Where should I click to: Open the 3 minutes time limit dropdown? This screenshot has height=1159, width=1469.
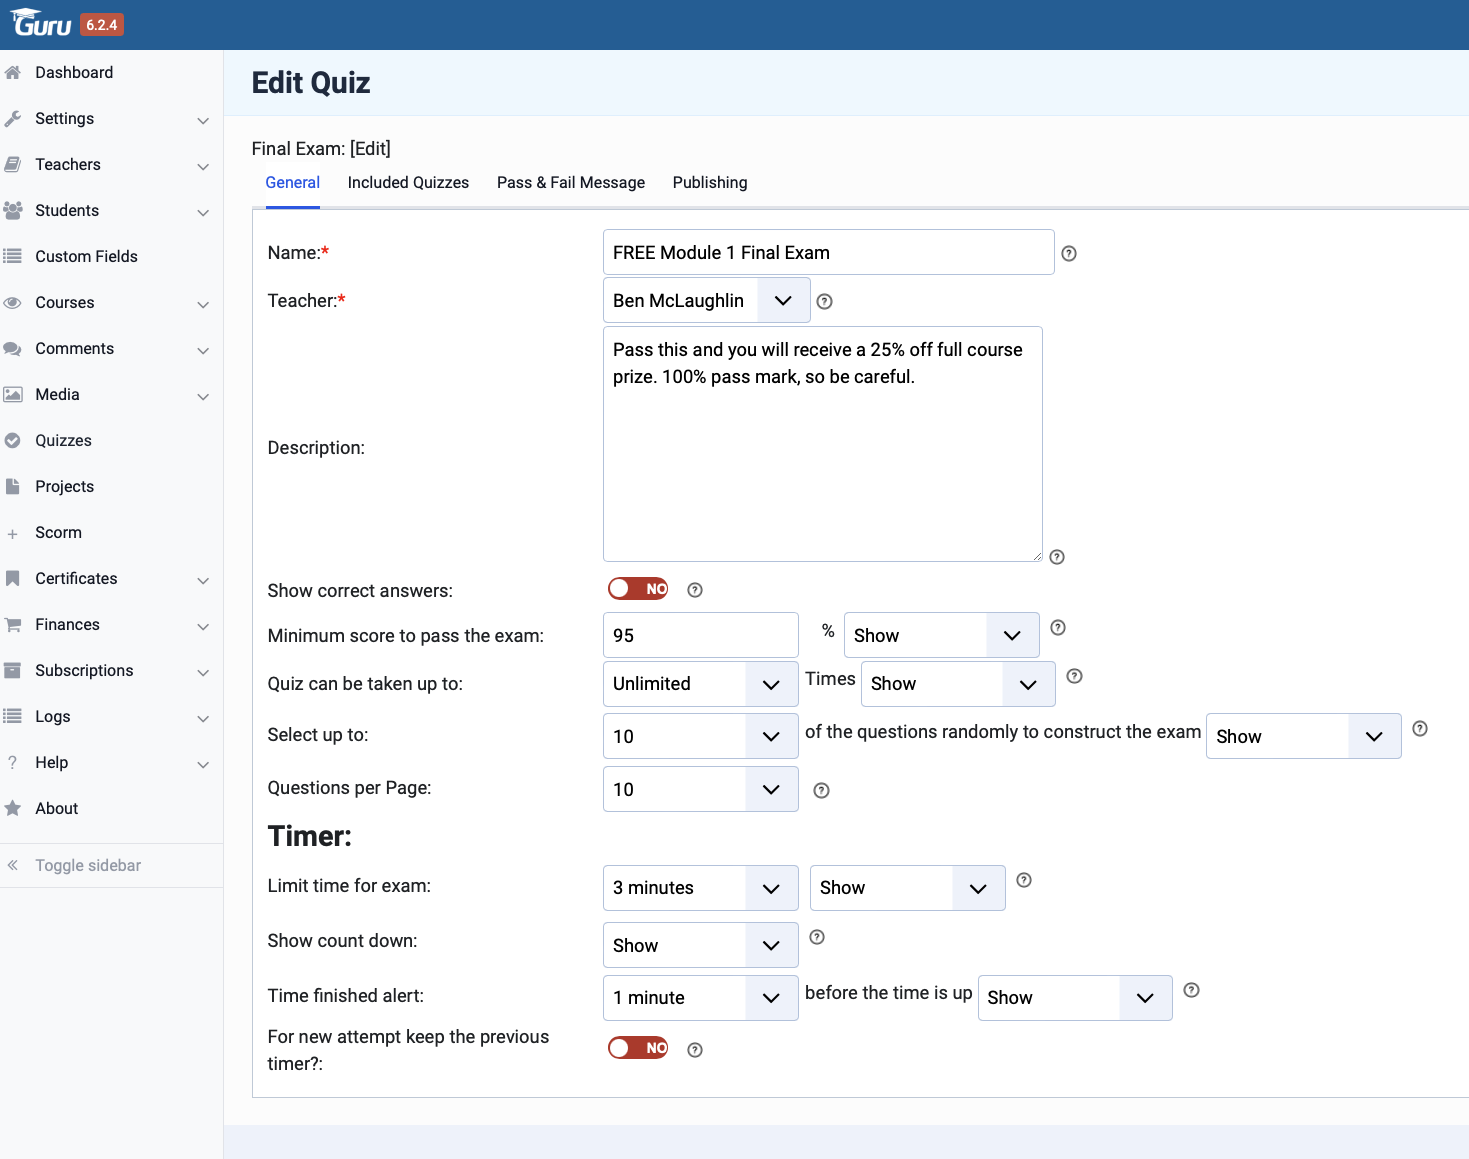[700, 888]
